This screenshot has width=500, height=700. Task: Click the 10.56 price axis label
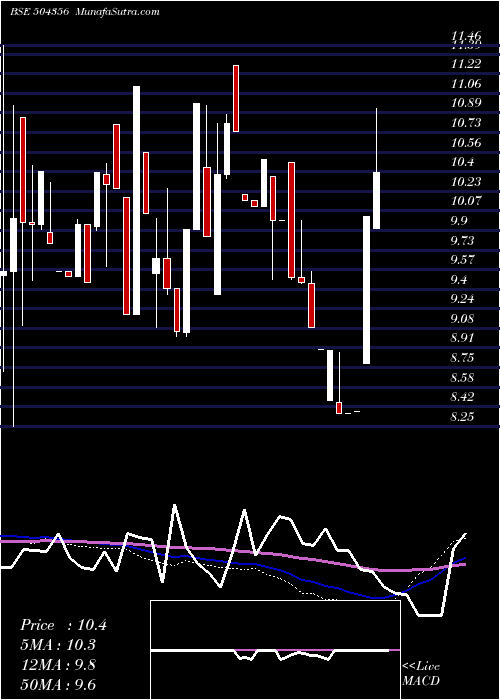(466, 142)
